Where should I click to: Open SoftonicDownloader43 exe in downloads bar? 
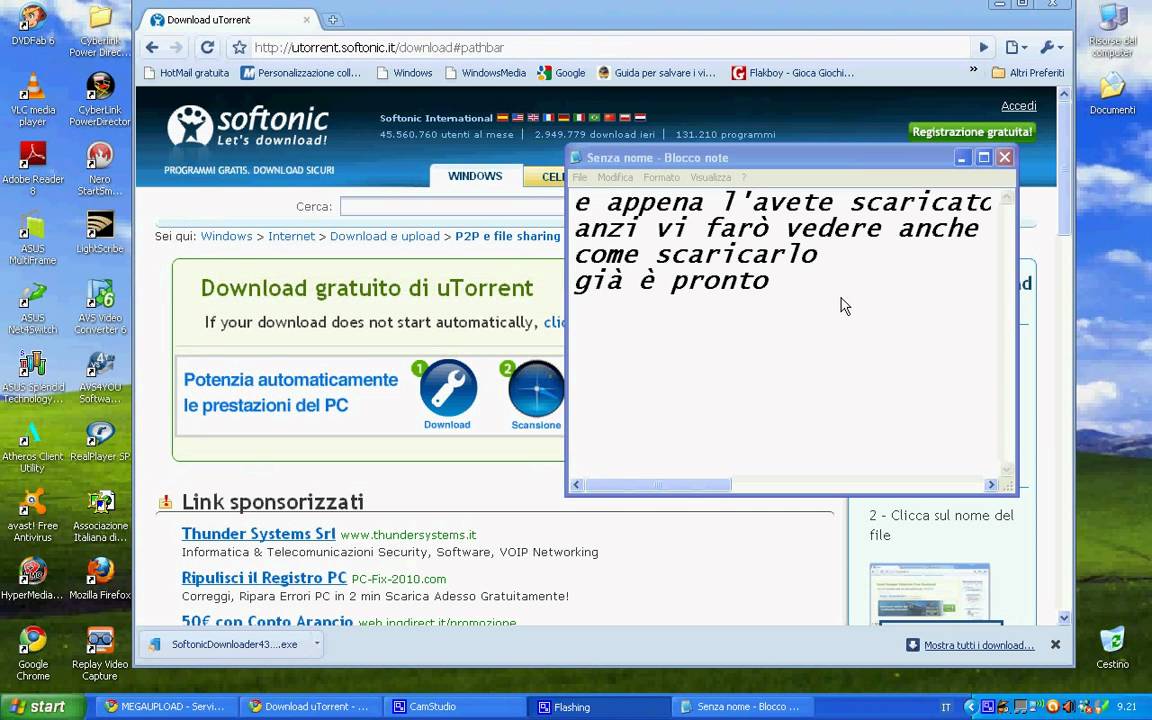[x=227, y=644]
